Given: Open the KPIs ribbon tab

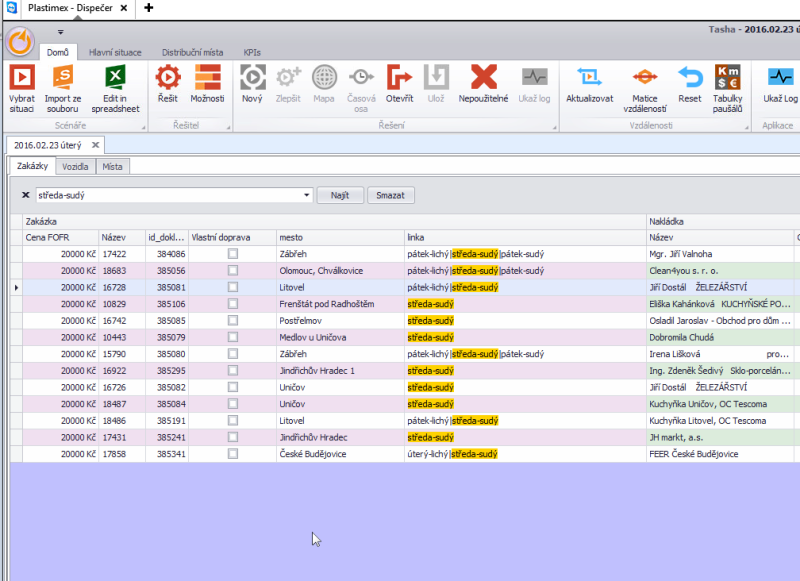Looking at the screenshot, I should point(252,53).
